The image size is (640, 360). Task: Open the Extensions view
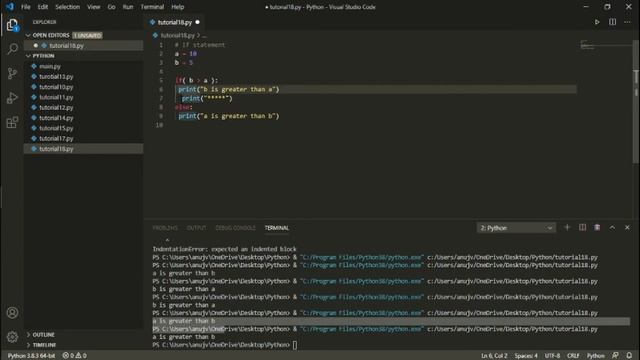coord(12,122)
